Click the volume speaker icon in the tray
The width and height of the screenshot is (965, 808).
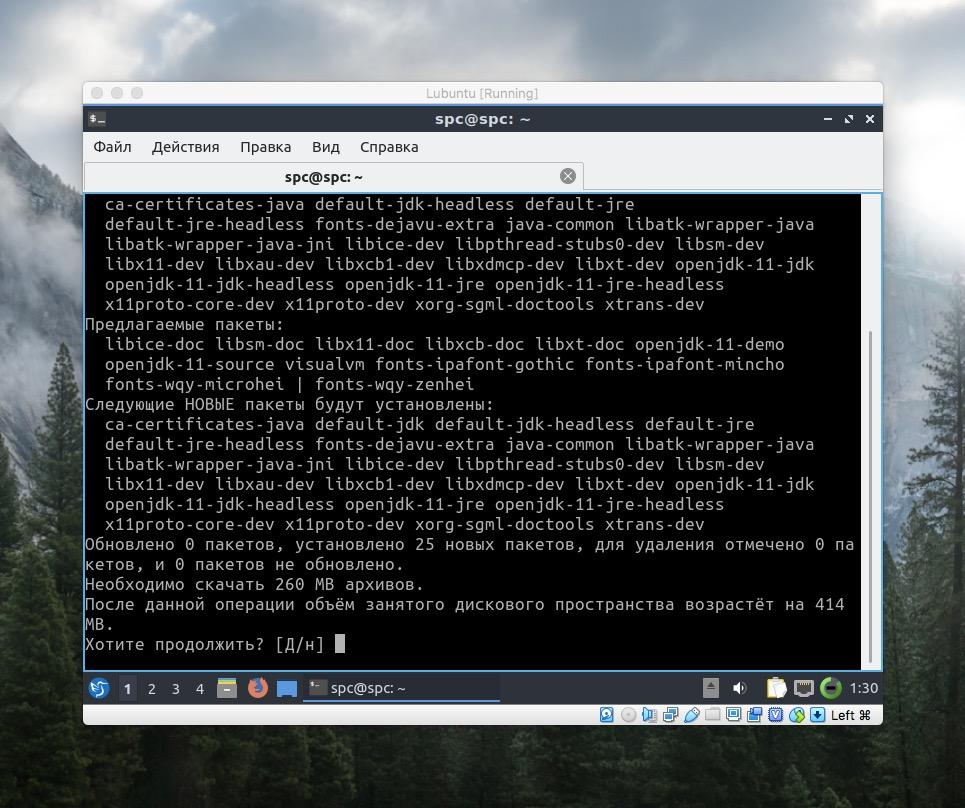tap(740, 688)
